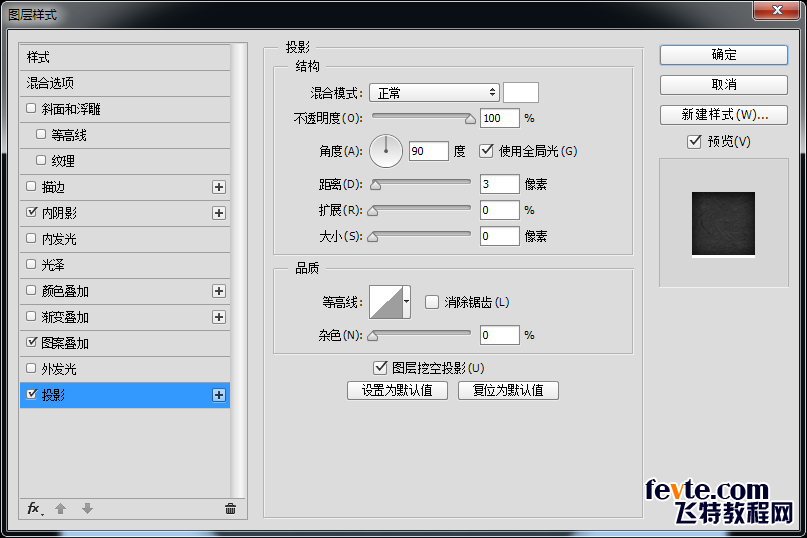Click the 杂色 value field
This screenshot has width=807, height=538.
point(499,335)
